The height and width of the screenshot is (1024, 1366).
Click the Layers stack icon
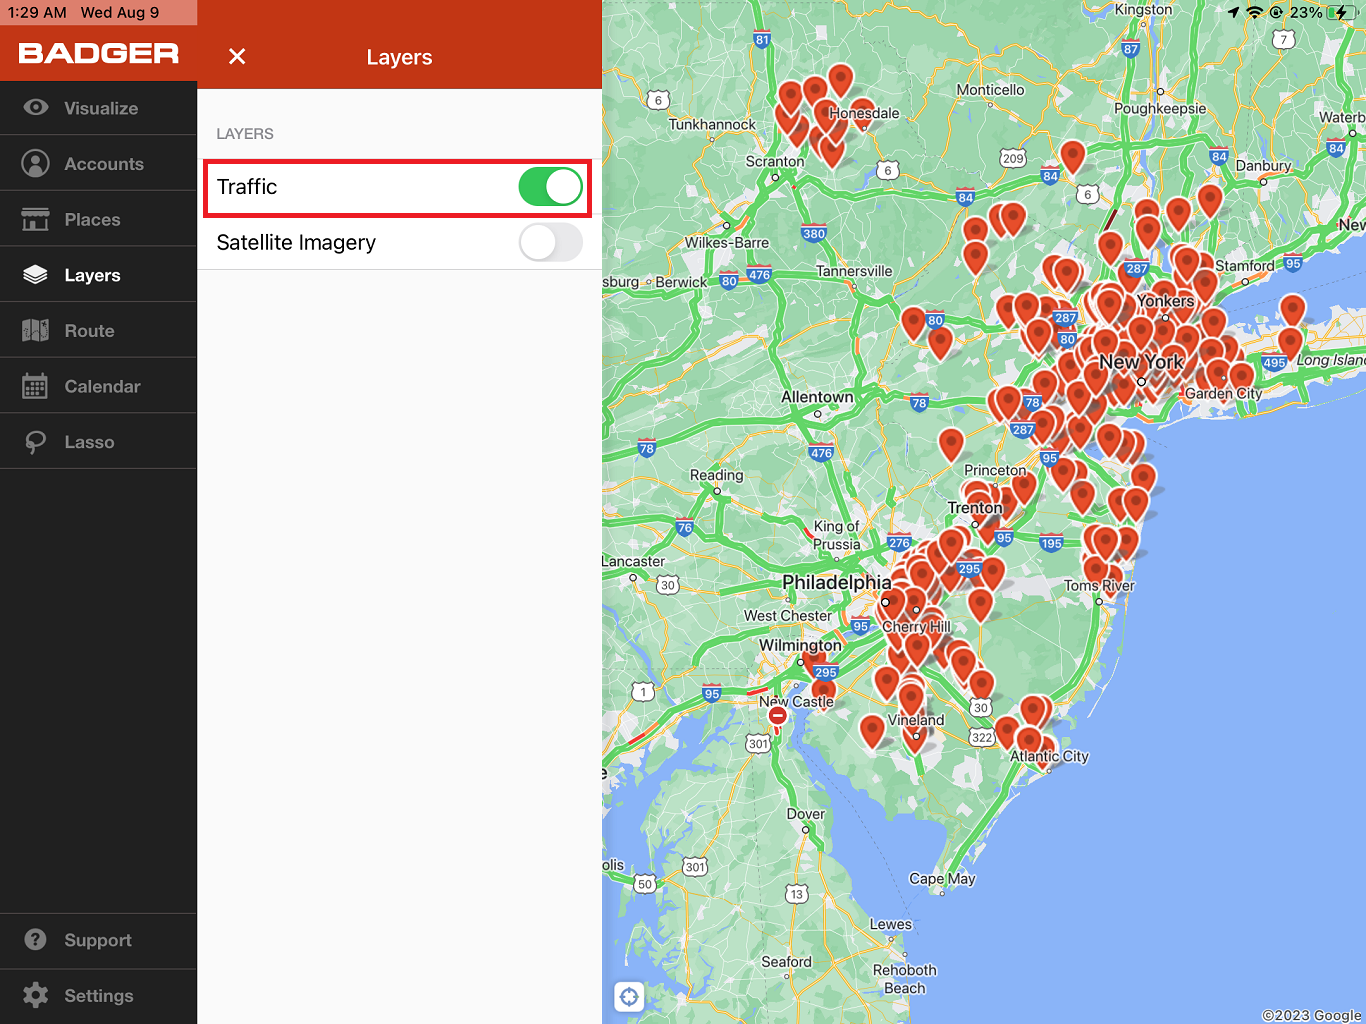coord(36,275)
